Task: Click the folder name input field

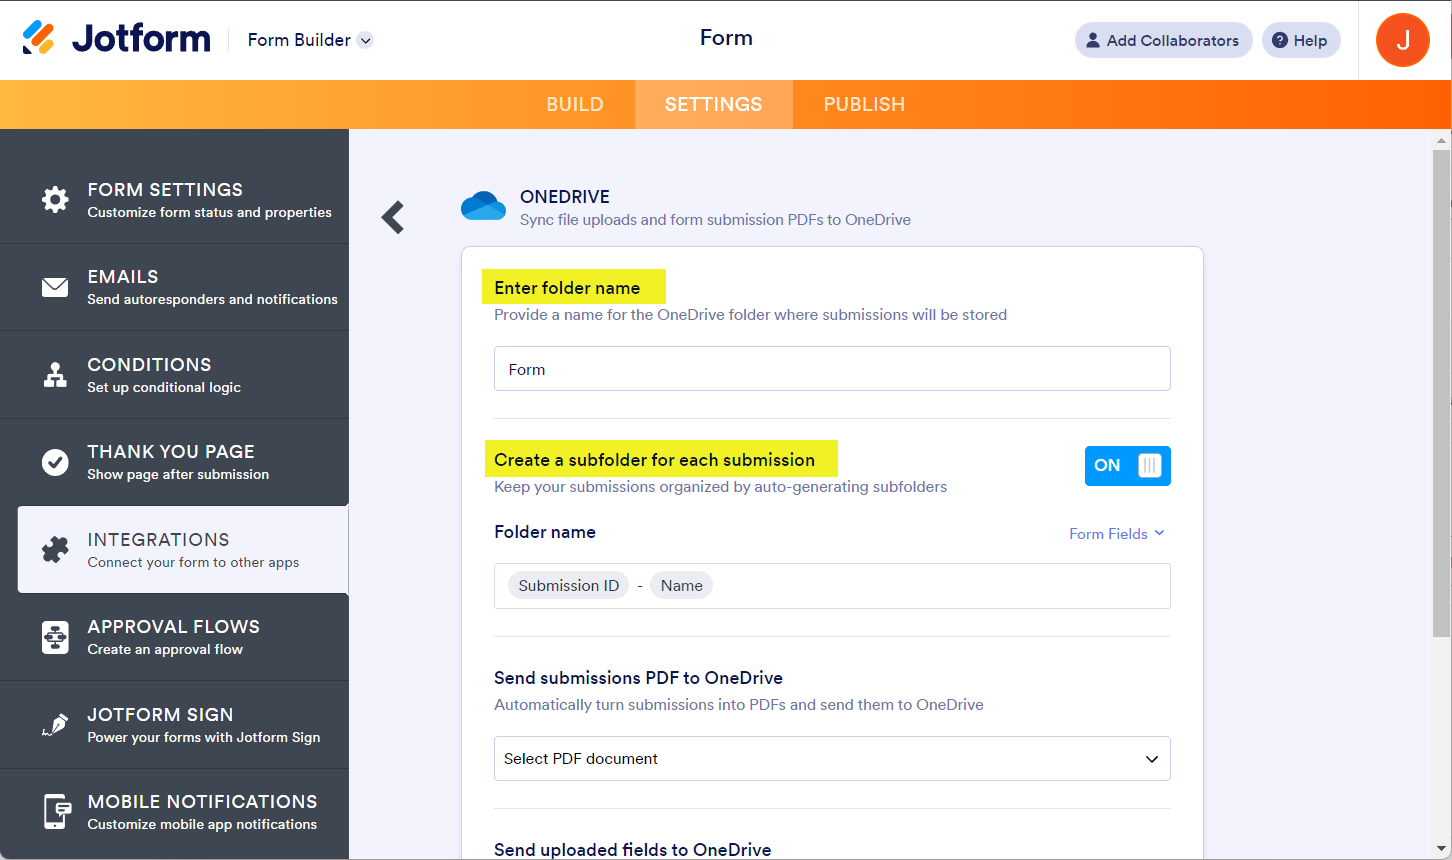Action: pos(831,369)
